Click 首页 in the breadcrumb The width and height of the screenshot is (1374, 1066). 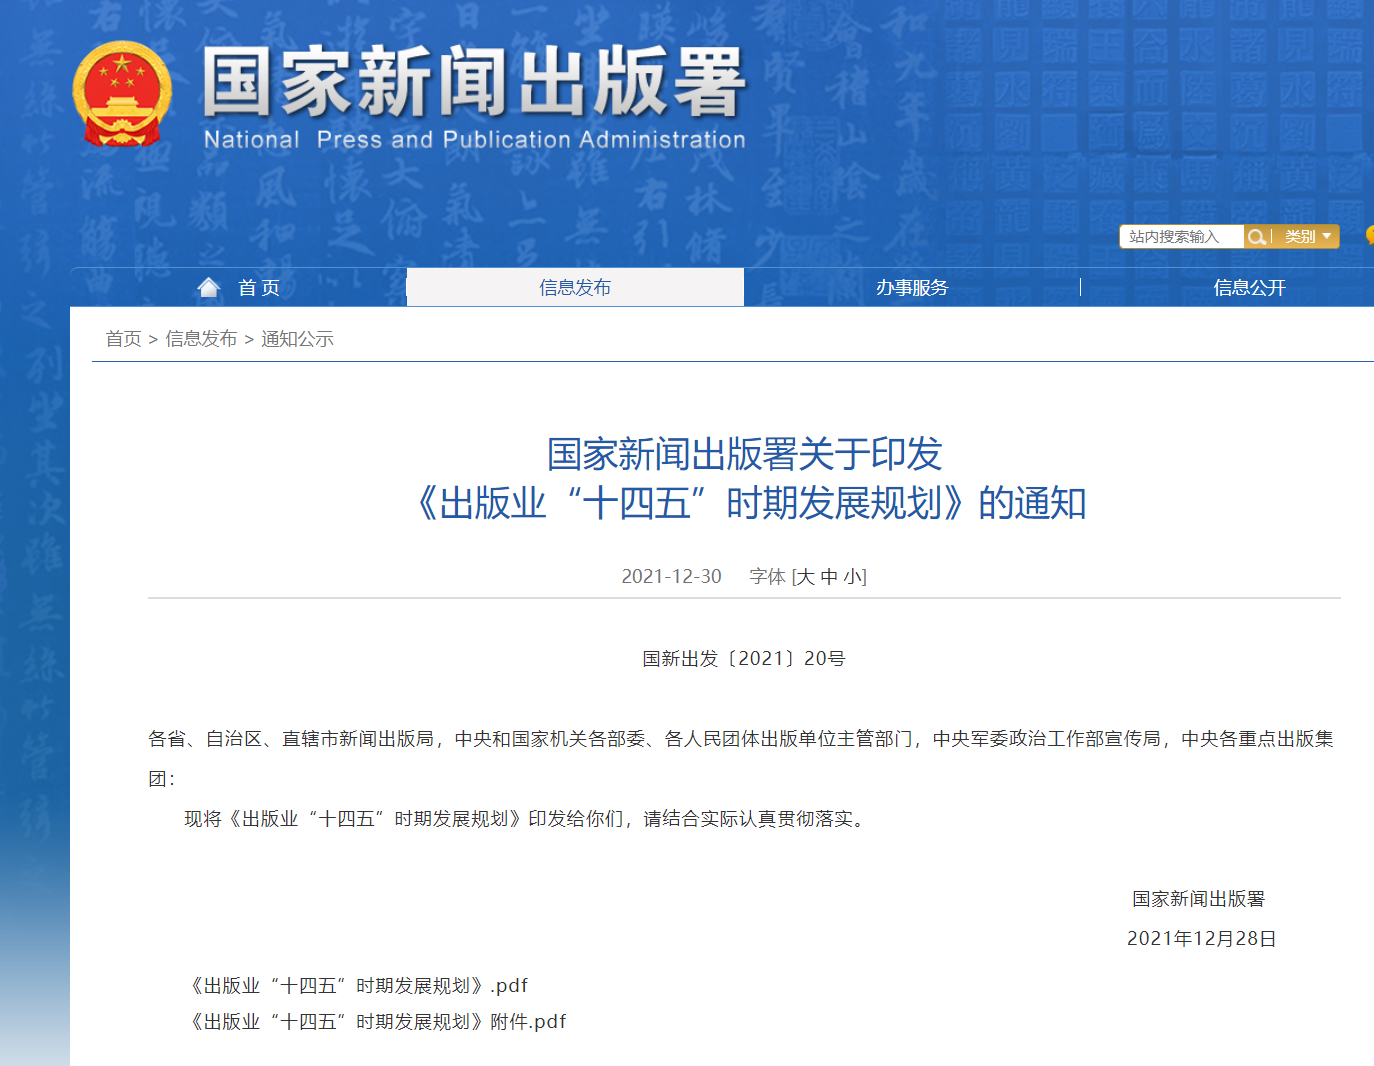coord(123,339)
